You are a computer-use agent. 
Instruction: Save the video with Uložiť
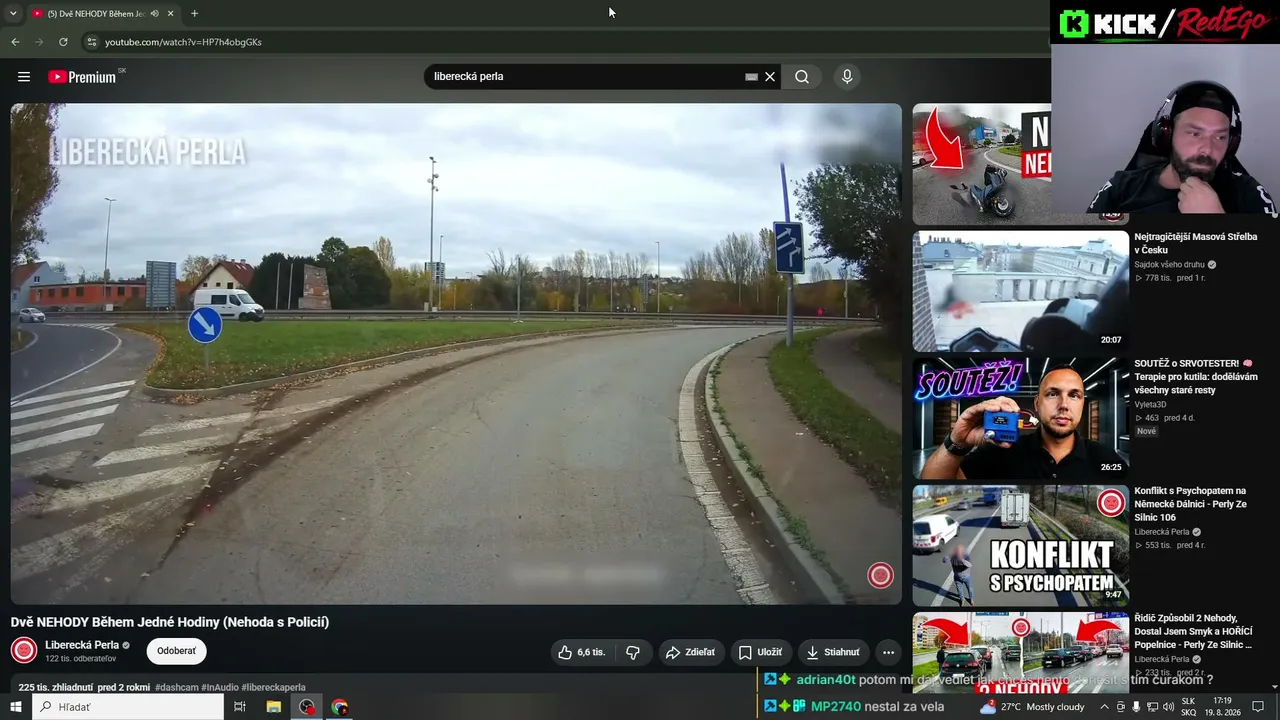click(x=760, y=652)
